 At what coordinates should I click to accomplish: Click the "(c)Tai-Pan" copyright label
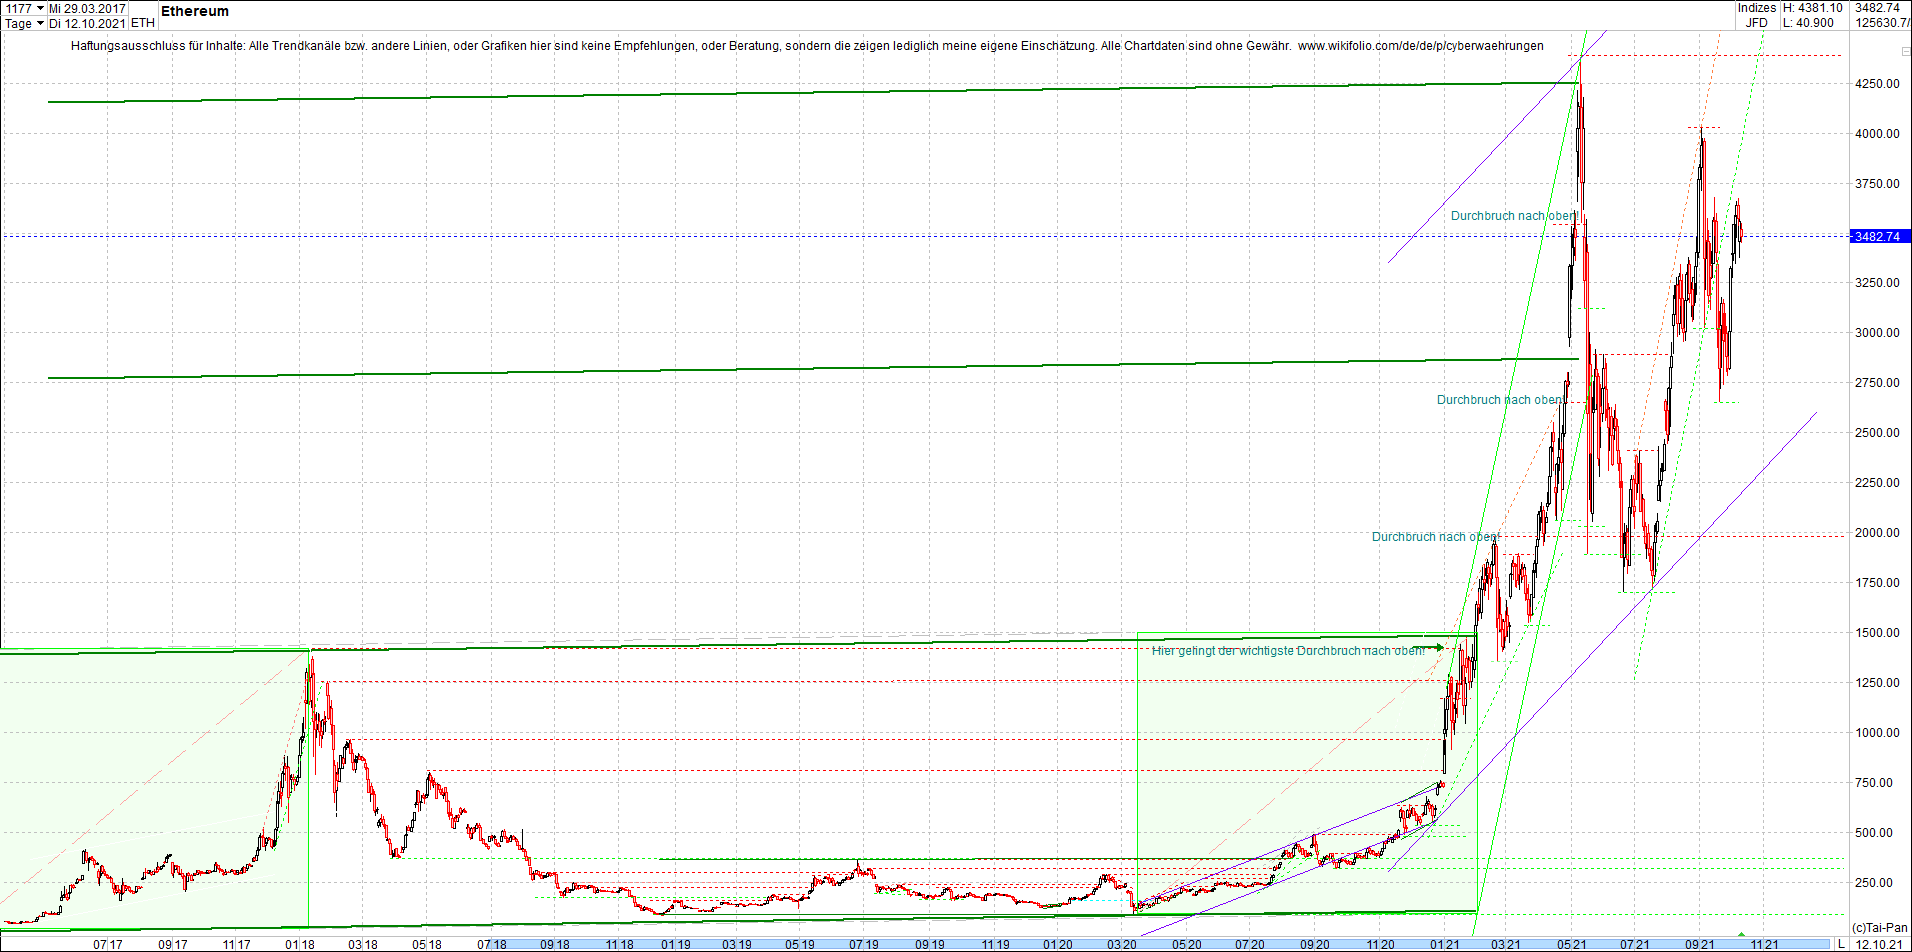click(x=1882, y=928)
